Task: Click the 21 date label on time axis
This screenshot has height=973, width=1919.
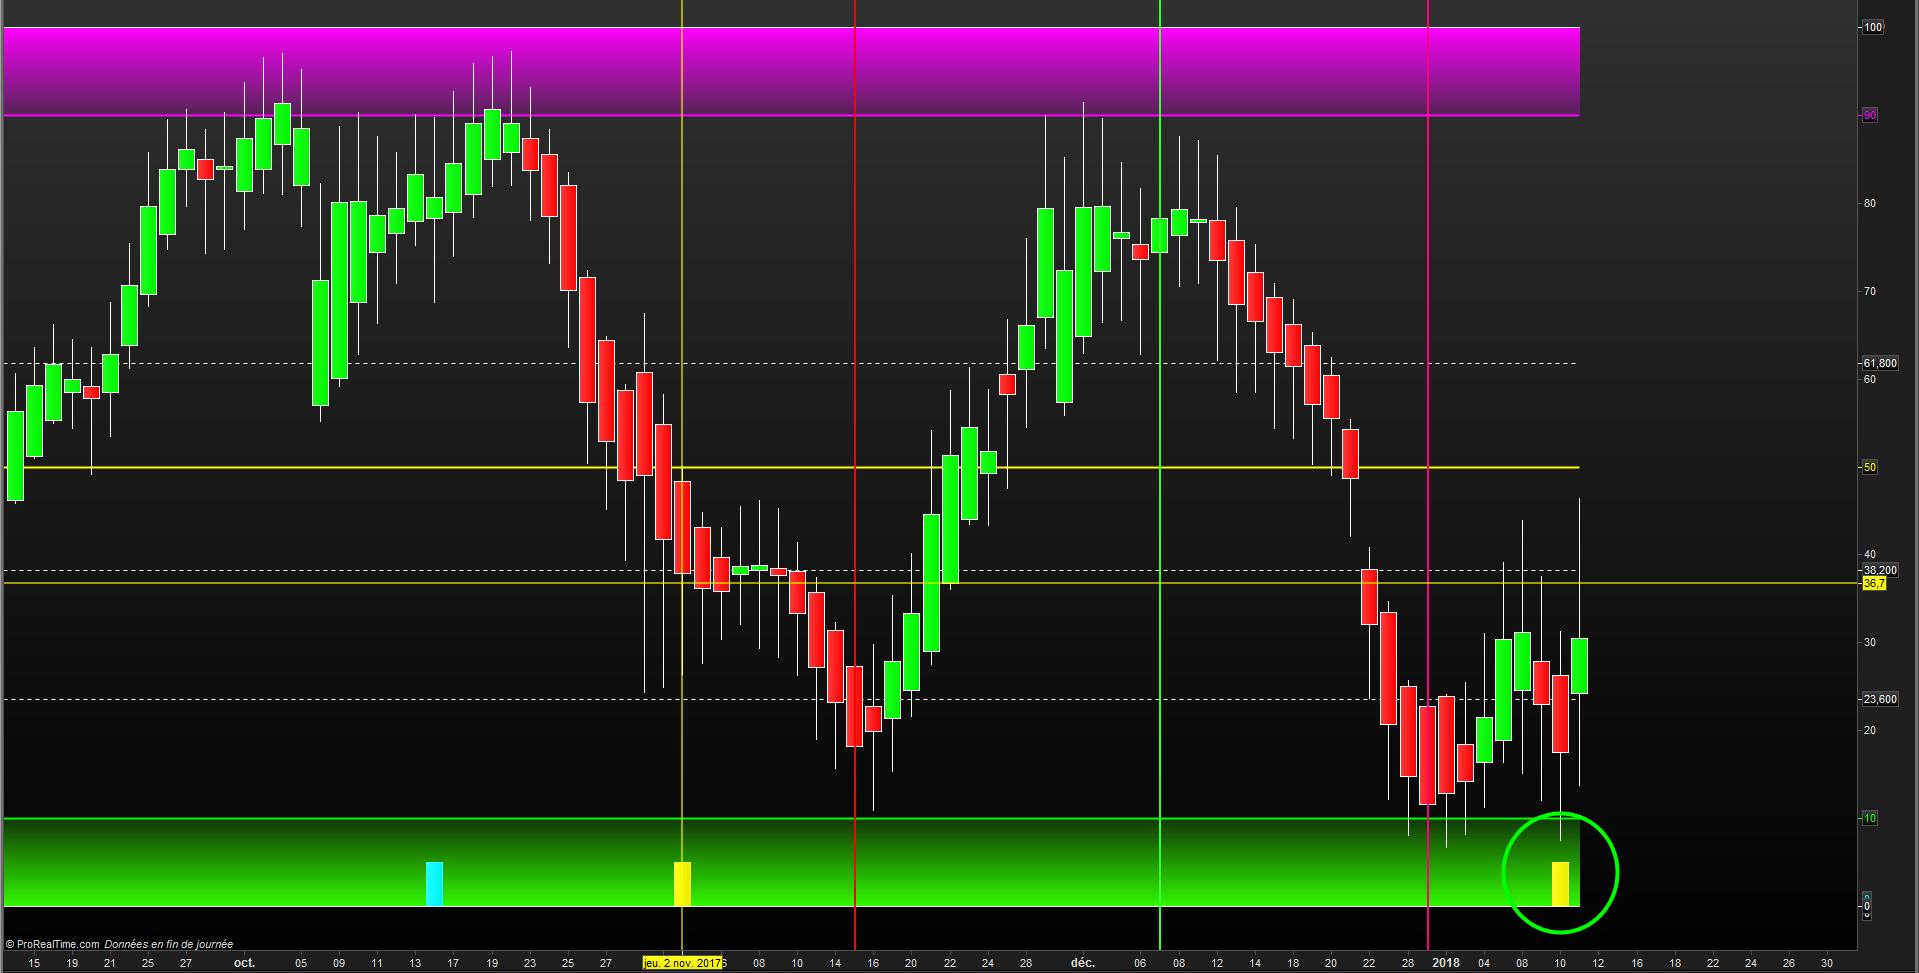Action: (110, 963)
